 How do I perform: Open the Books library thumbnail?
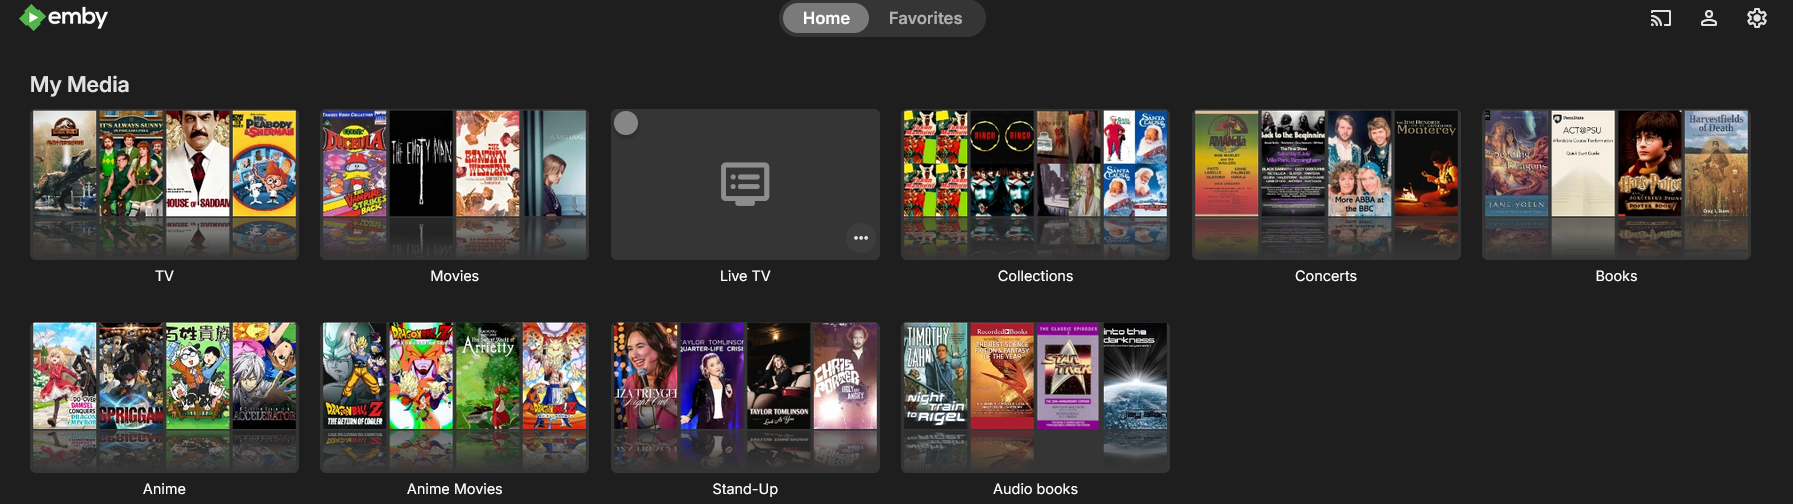(1616, 184)
